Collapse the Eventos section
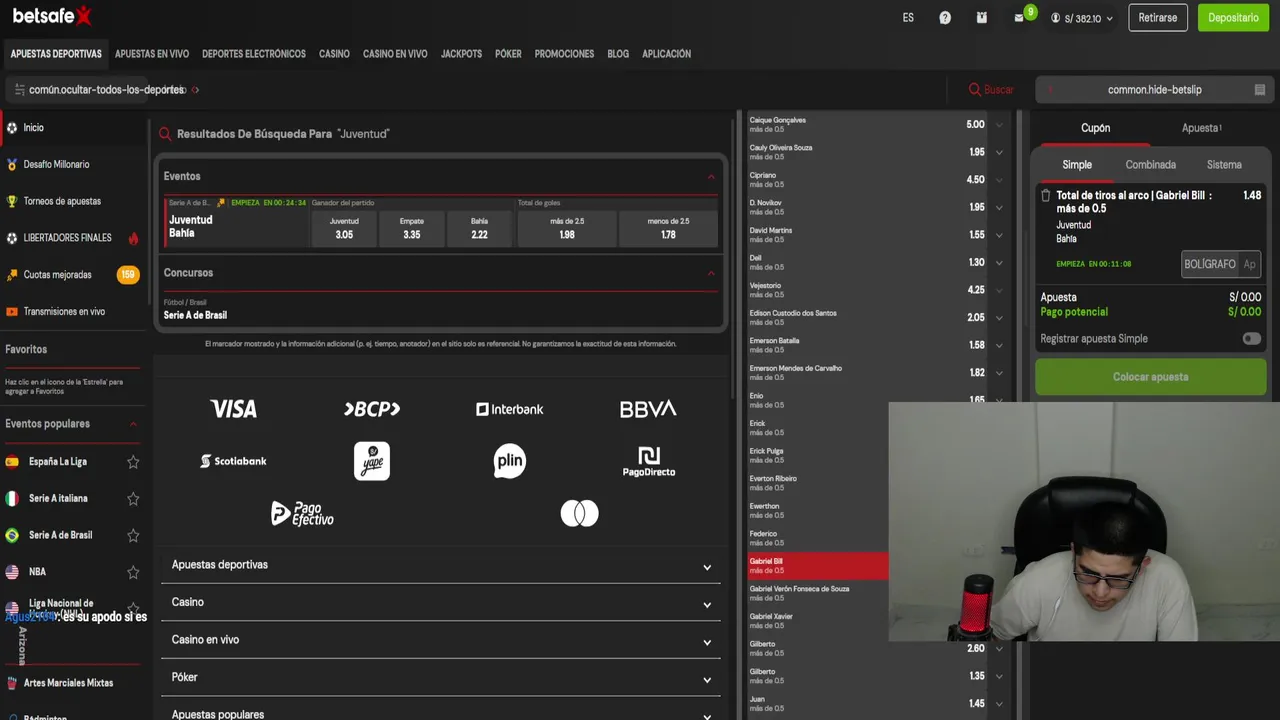Viewport: 1280px width, 720px height. pyautogui.click(x=711, y=177)
